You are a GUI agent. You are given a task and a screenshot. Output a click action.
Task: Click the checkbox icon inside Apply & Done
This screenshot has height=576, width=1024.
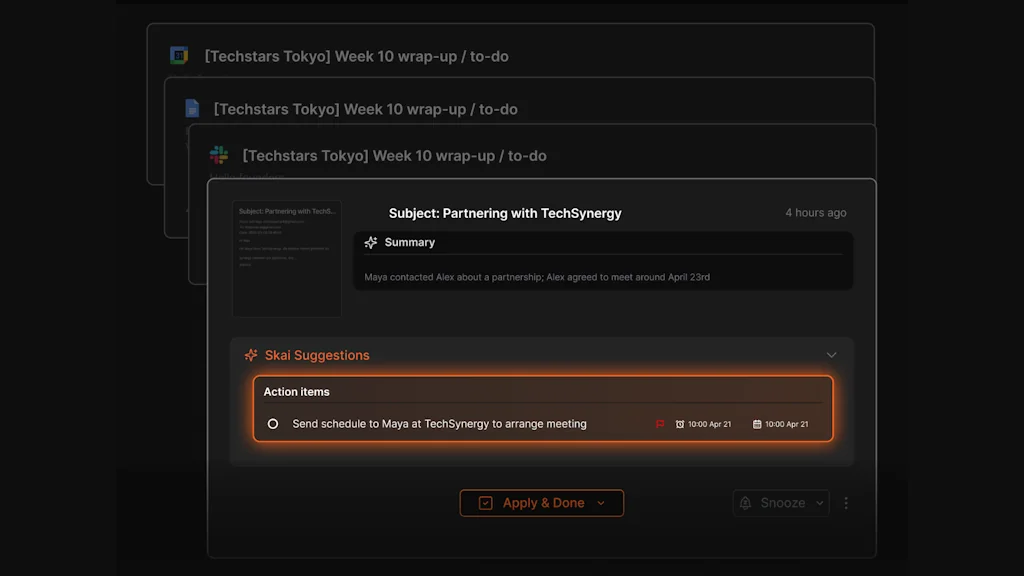click(x=485, y=503)
